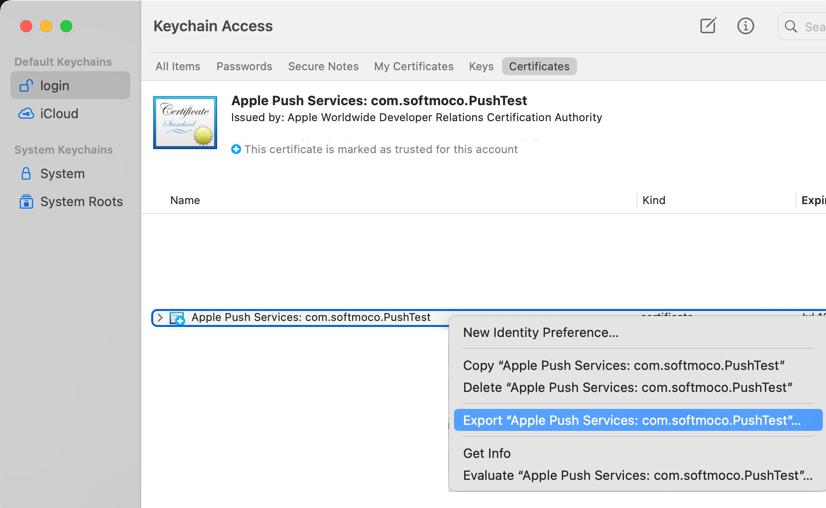Click the search magnifier icon

(x=791, y=27)
